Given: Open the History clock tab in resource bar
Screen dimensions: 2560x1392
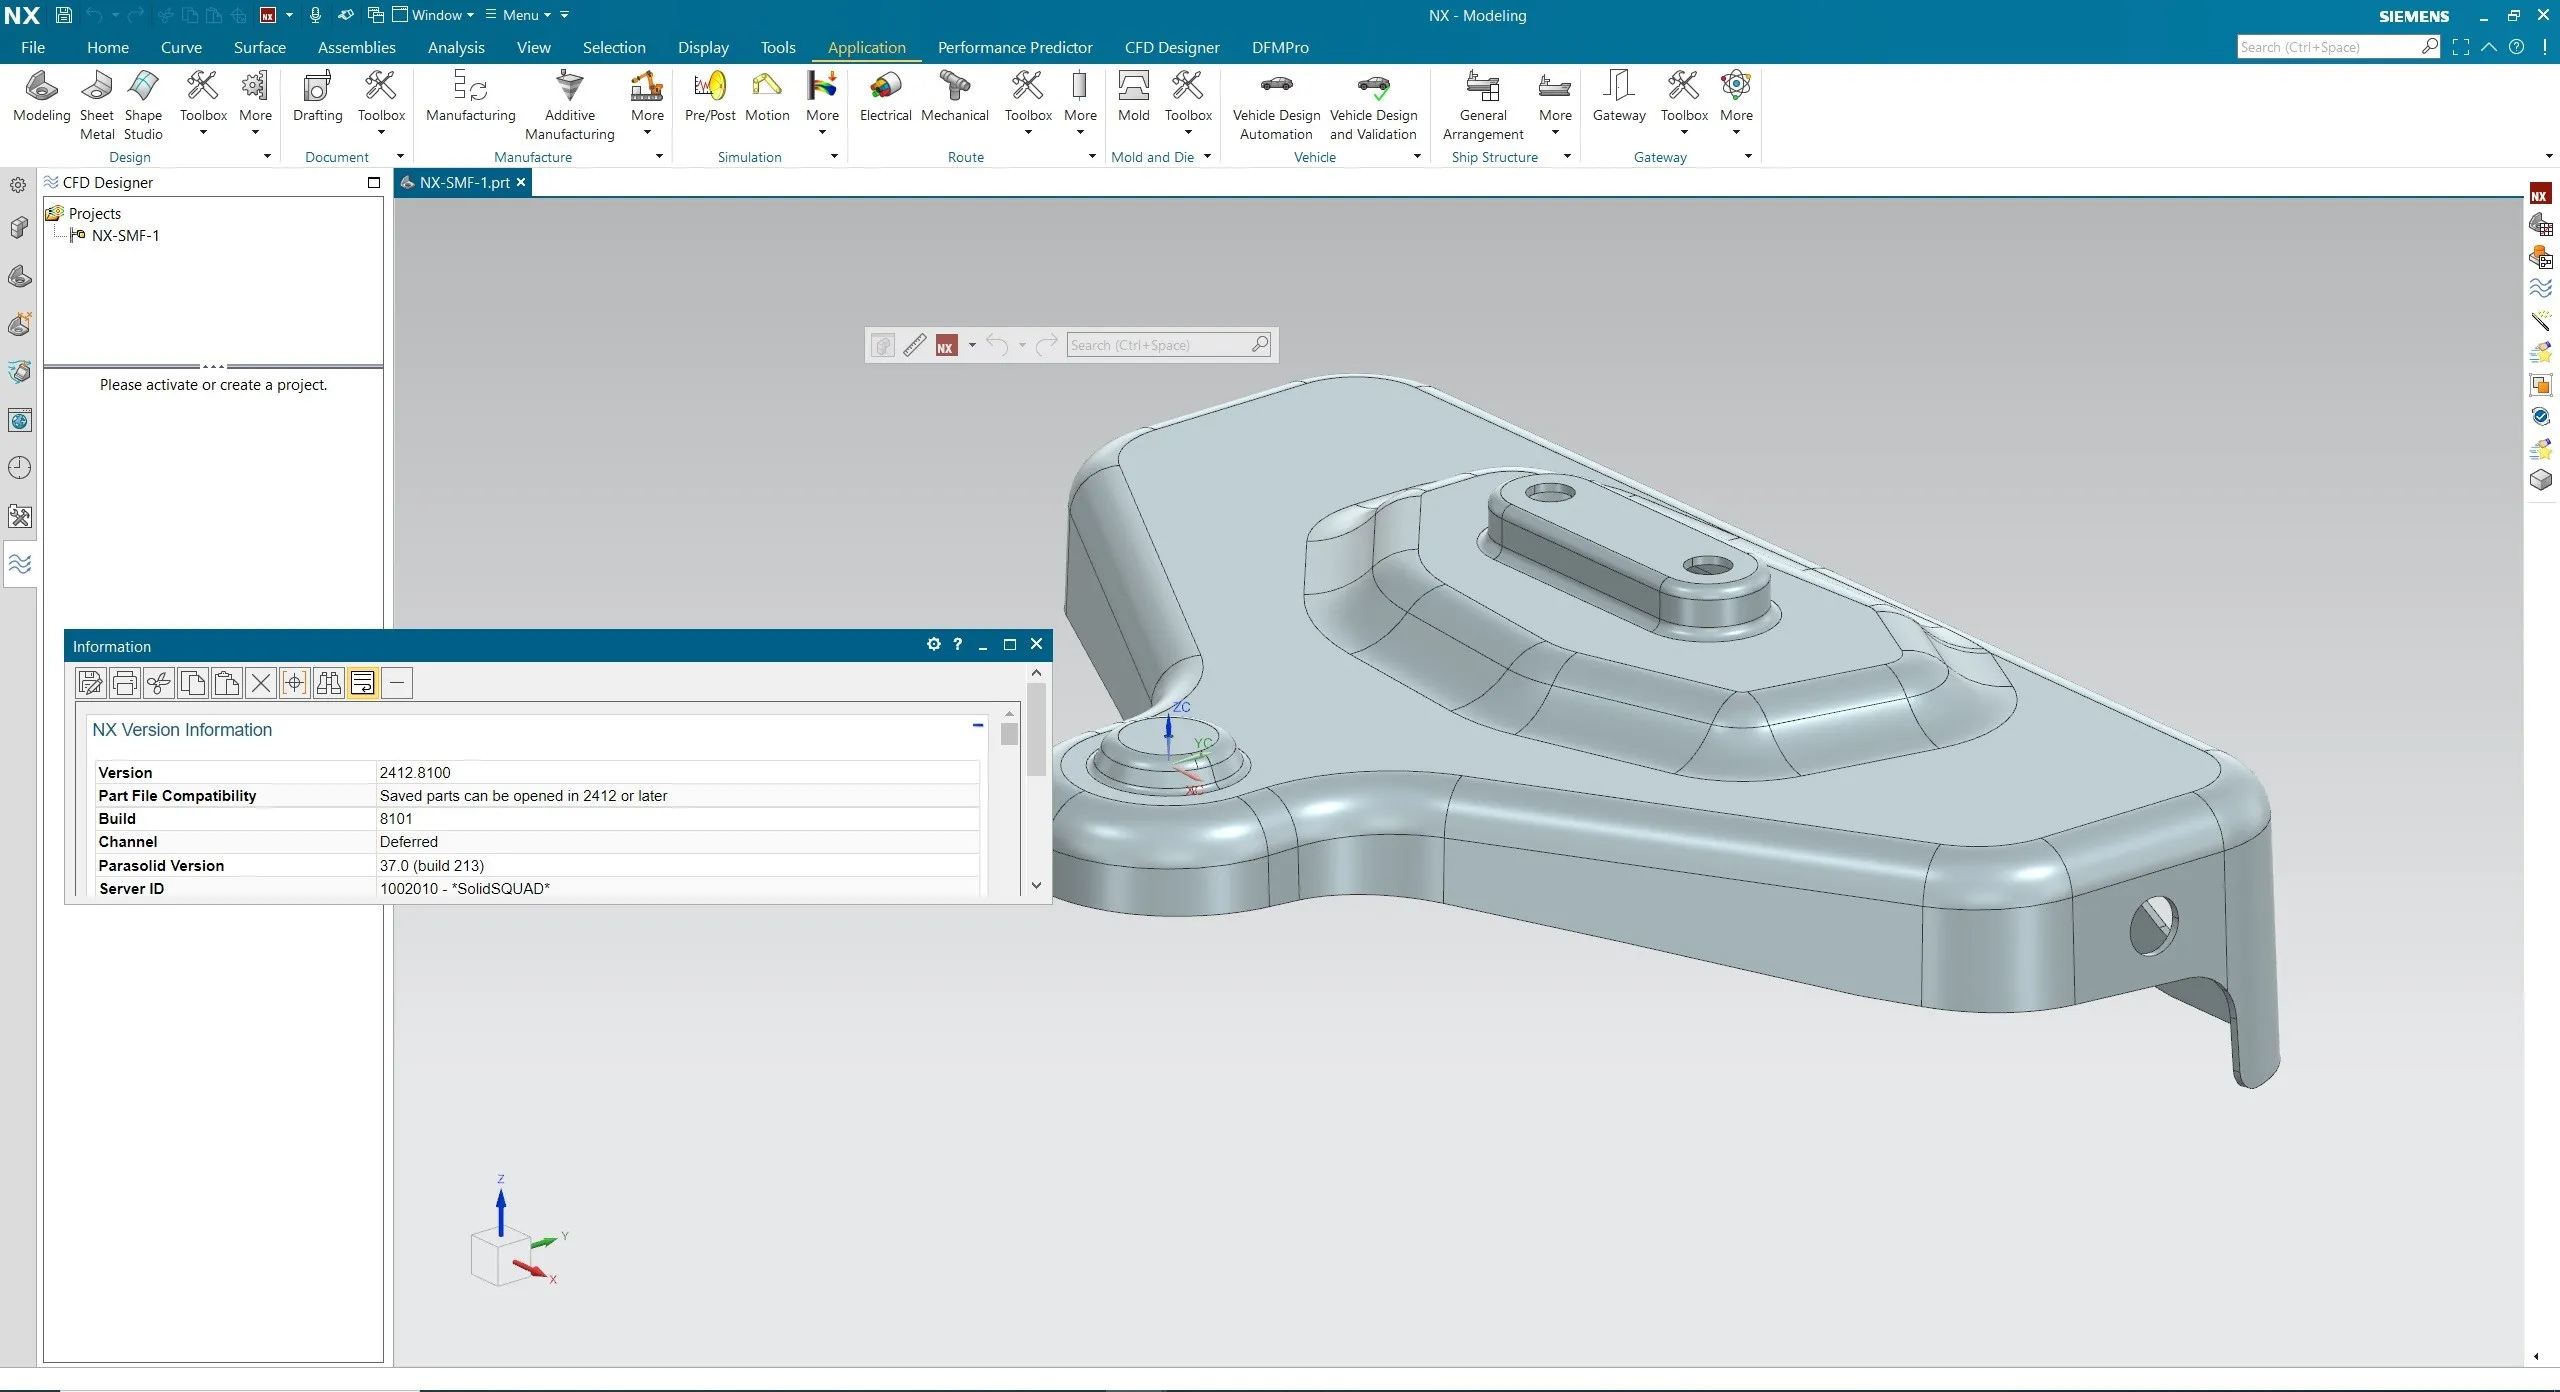Looking at the screenshot, I should point(20,468).
